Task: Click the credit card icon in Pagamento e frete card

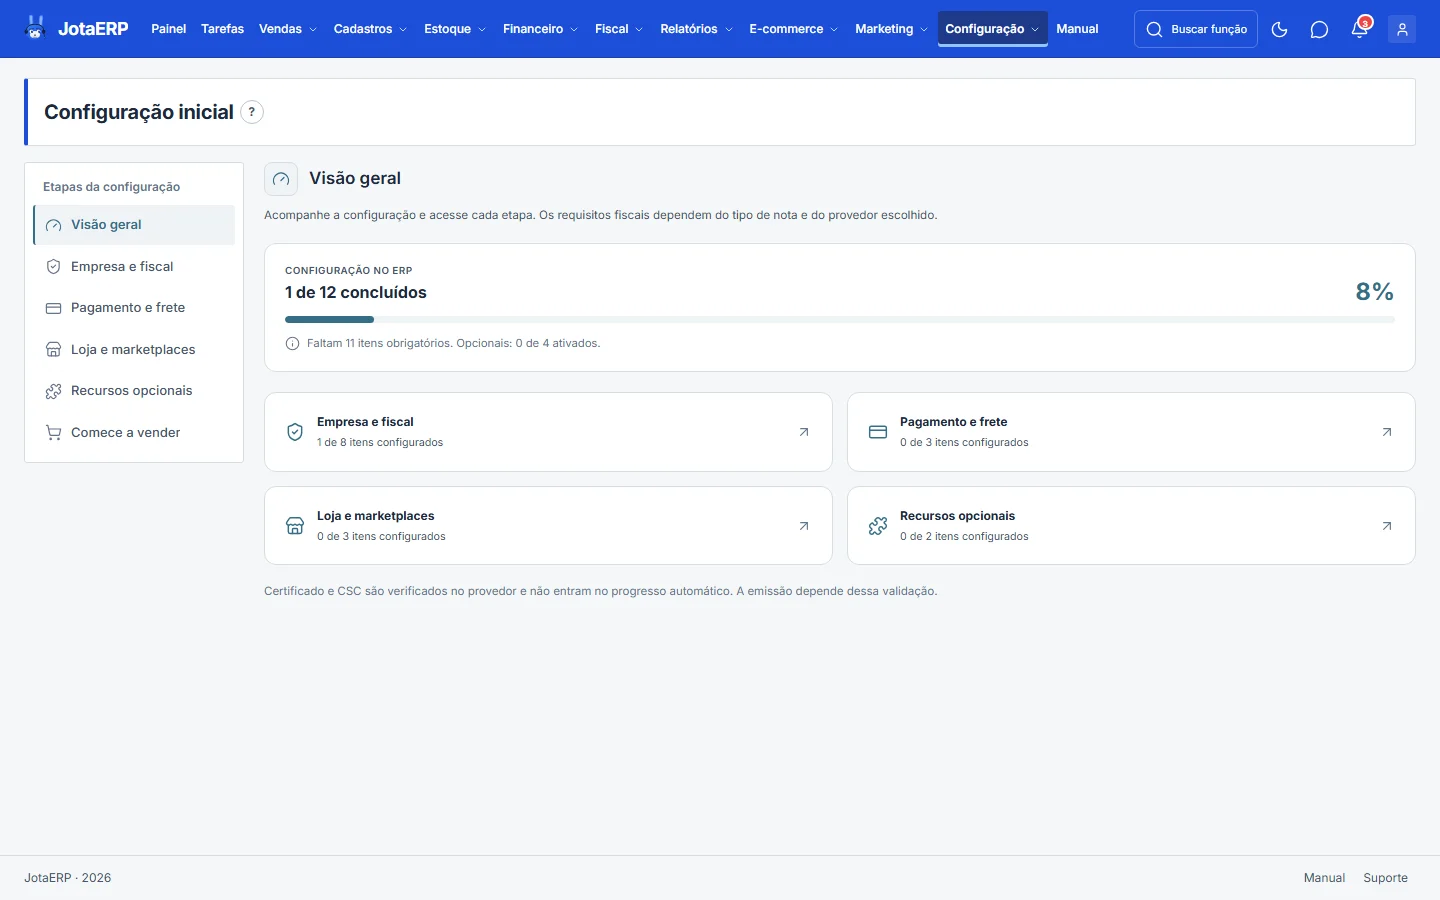Action: (878, 432)
